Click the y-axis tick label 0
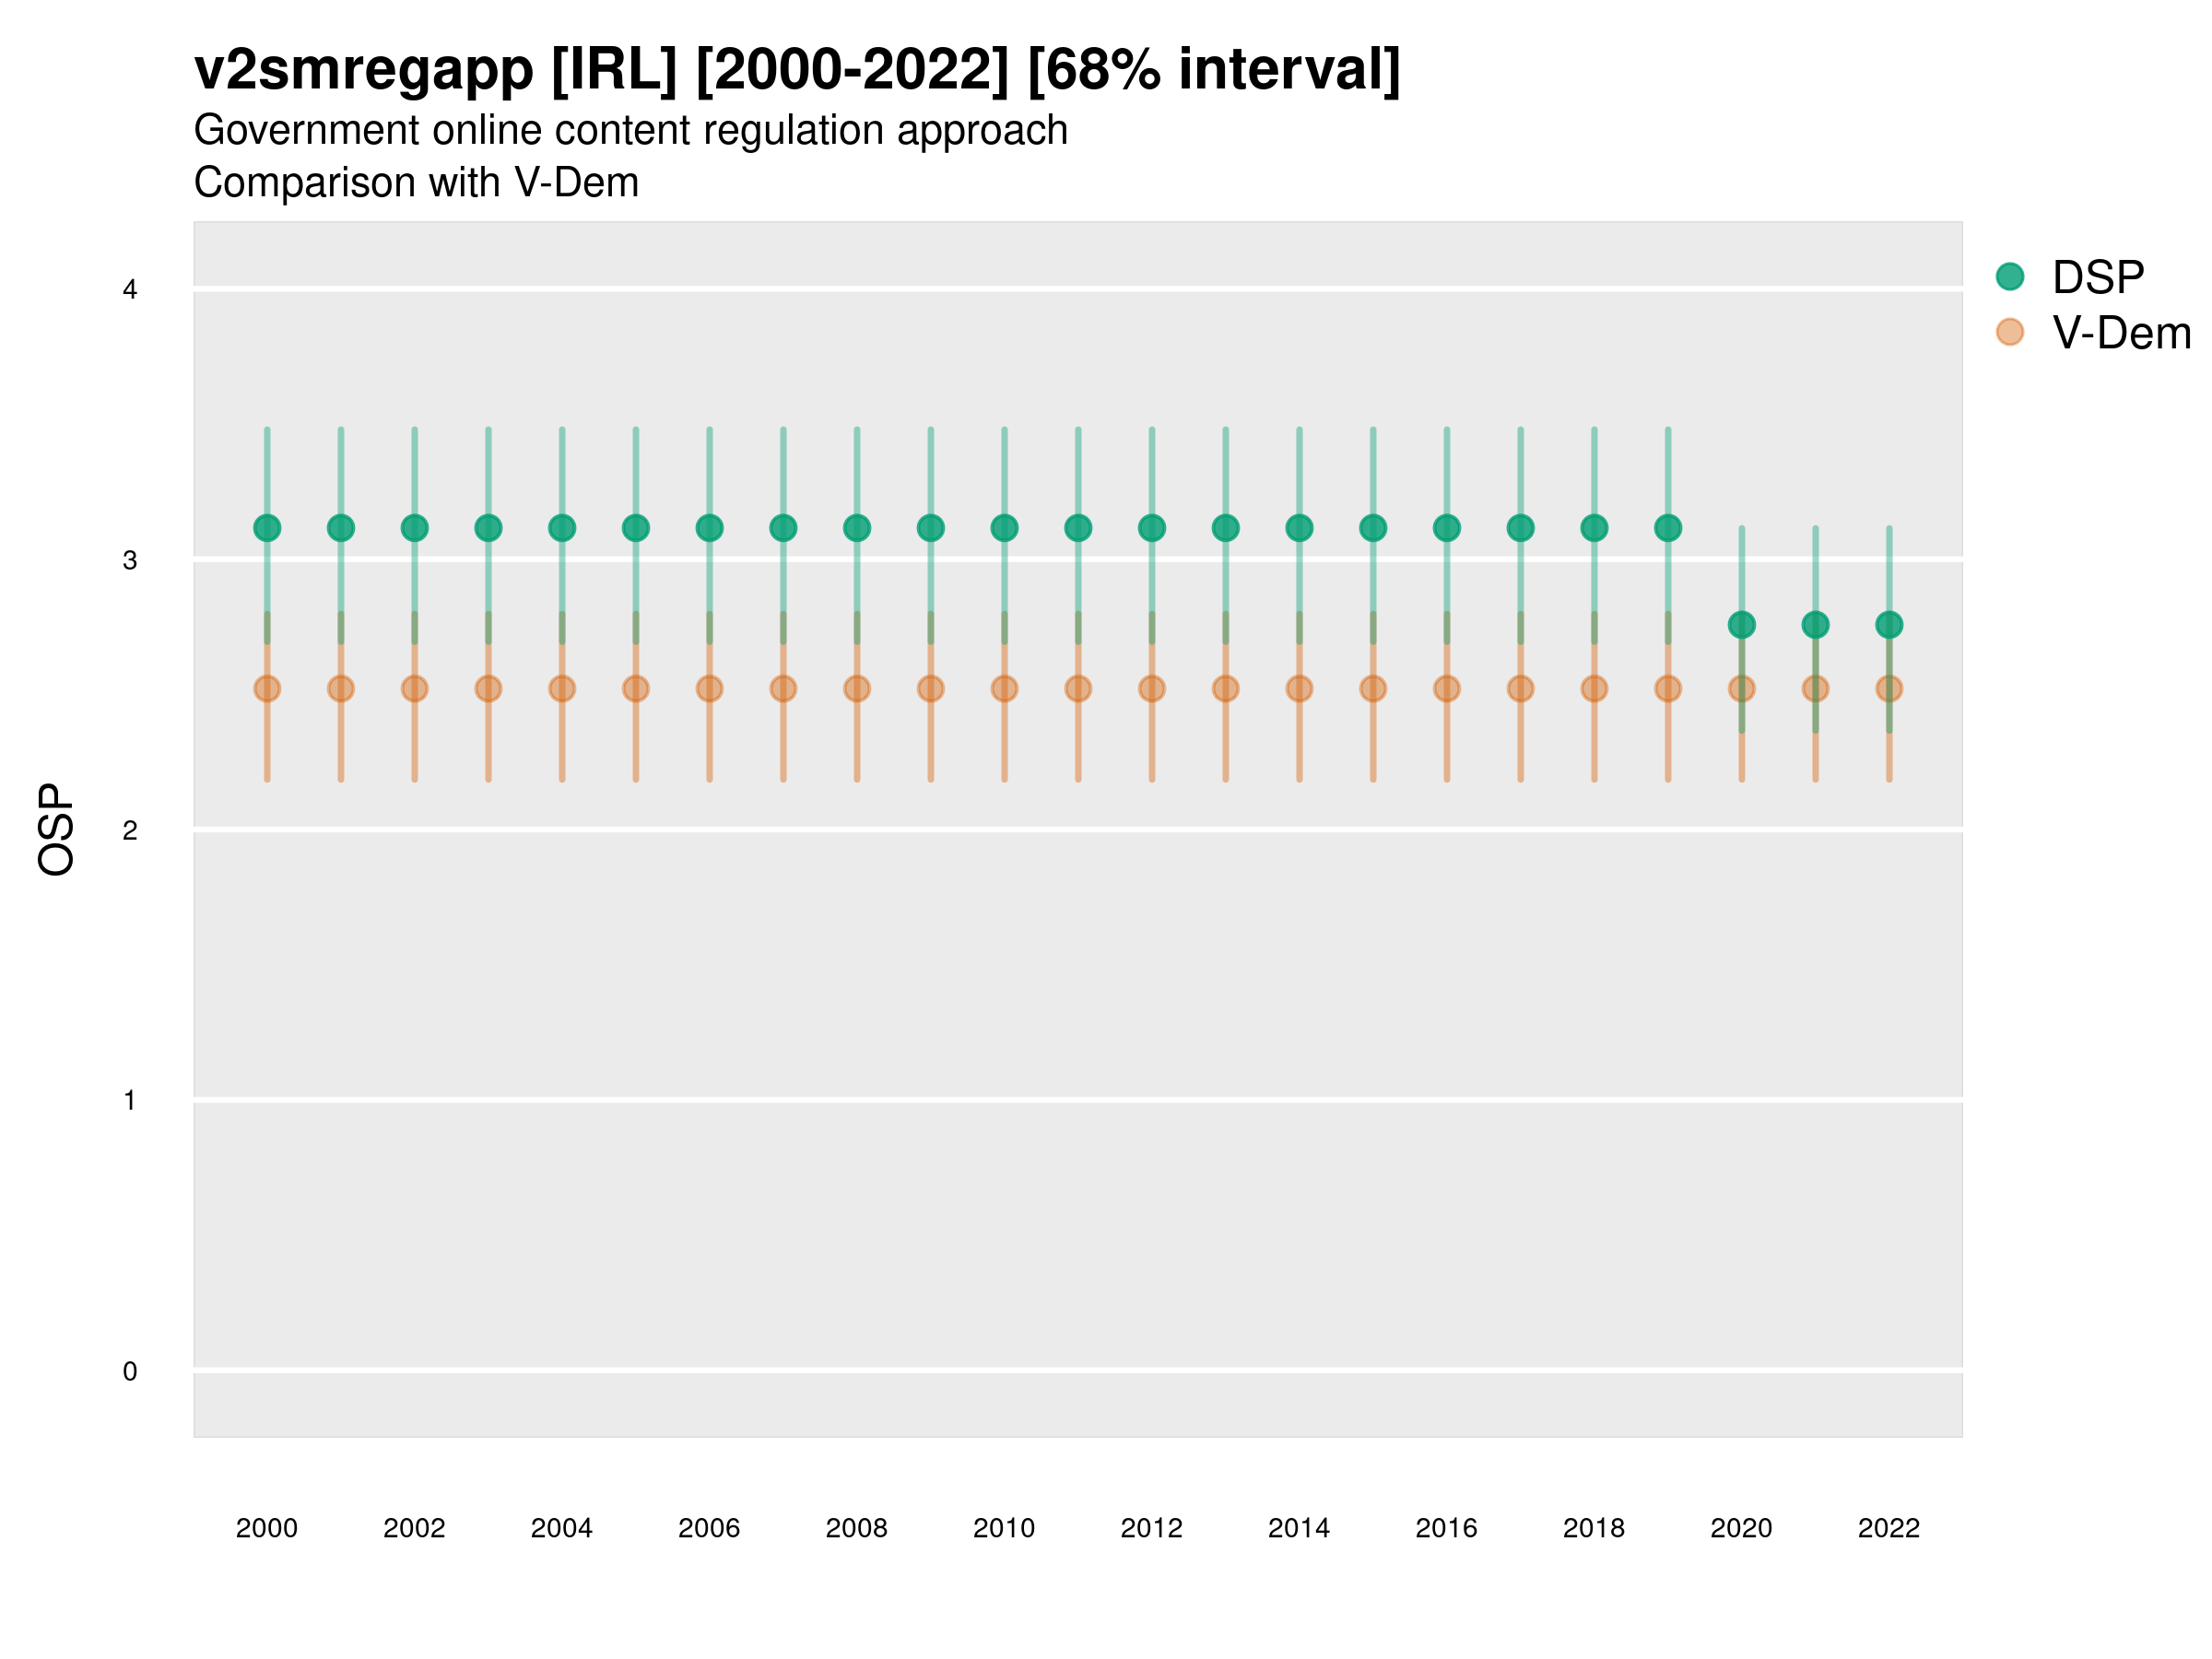This screenshot has height=1659, width=2212. coord(130,1371)
